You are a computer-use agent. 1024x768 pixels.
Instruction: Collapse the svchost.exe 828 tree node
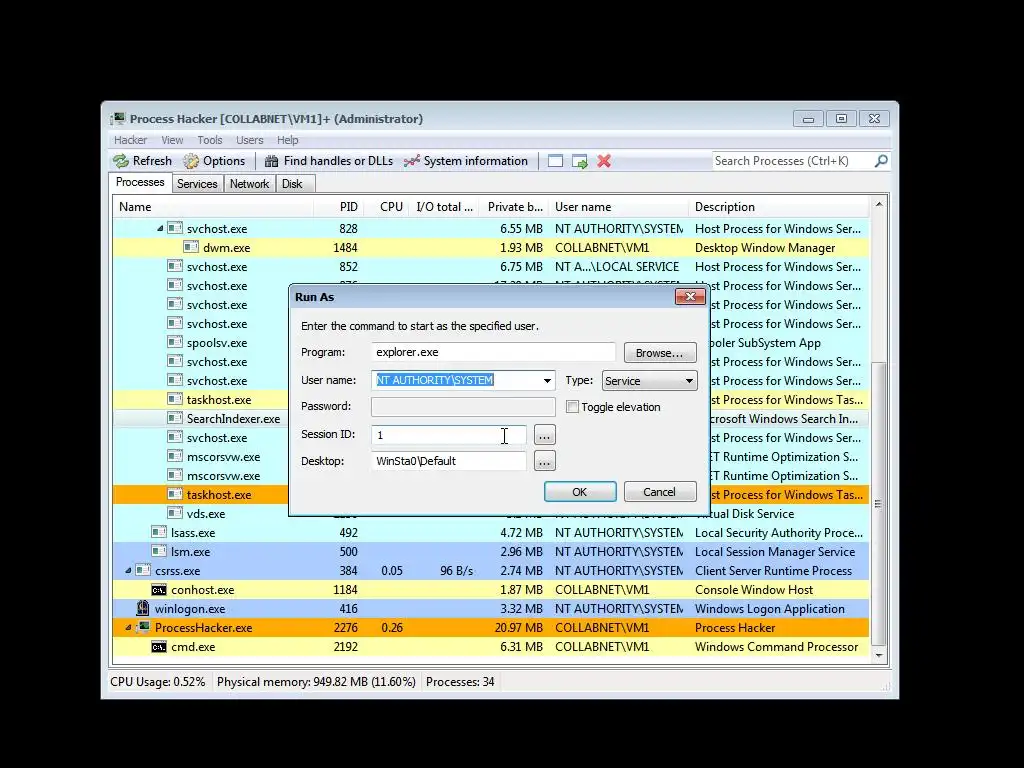tap(159, 229)
